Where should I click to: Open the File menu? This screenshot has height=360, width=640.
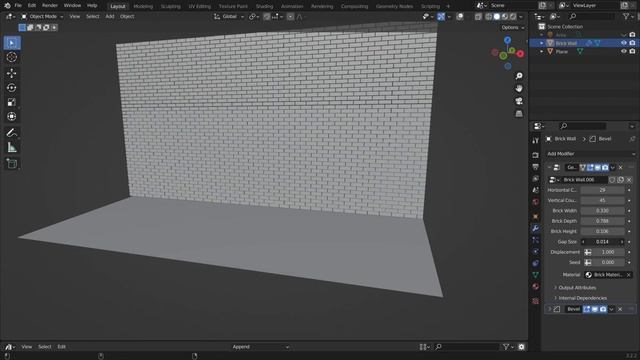[18, 6]
